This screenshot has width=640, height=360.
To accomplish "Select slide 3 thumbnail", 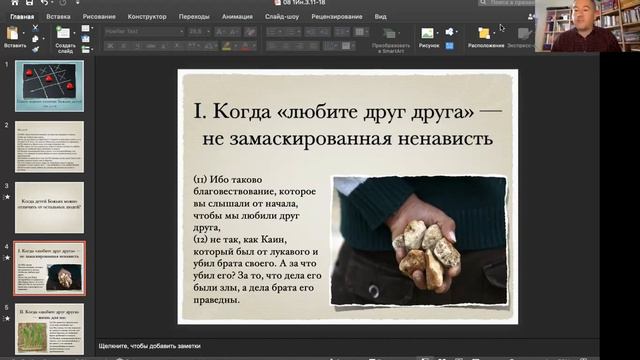I will 49,207.
